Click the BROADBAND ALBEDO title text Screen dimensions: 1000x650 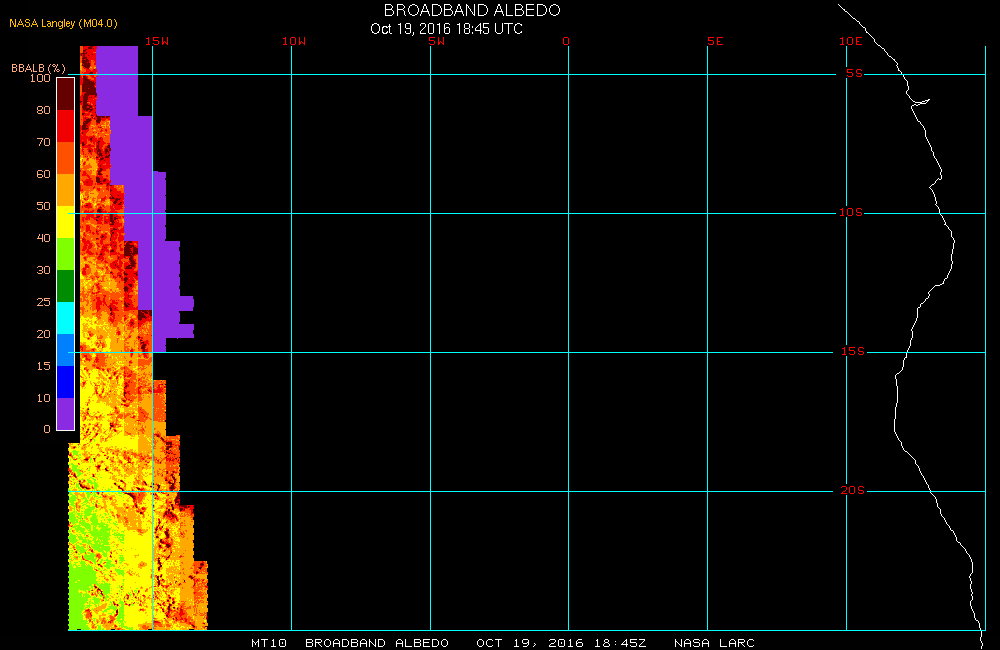pos(472,11)
